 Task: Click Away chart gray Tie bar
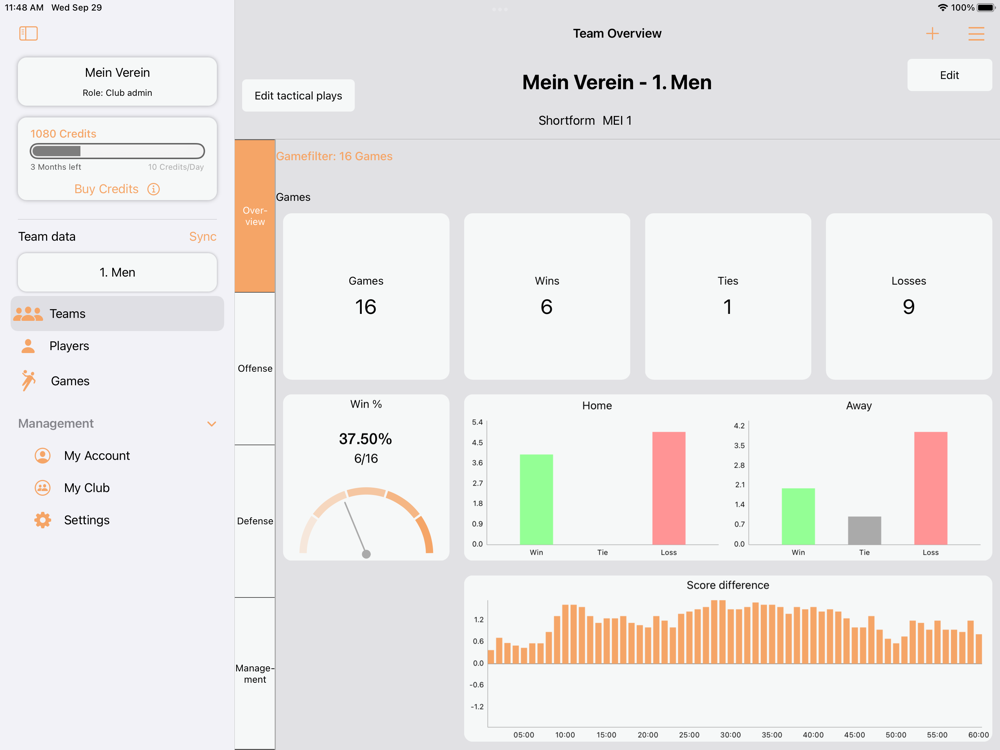tap(864, 531)
